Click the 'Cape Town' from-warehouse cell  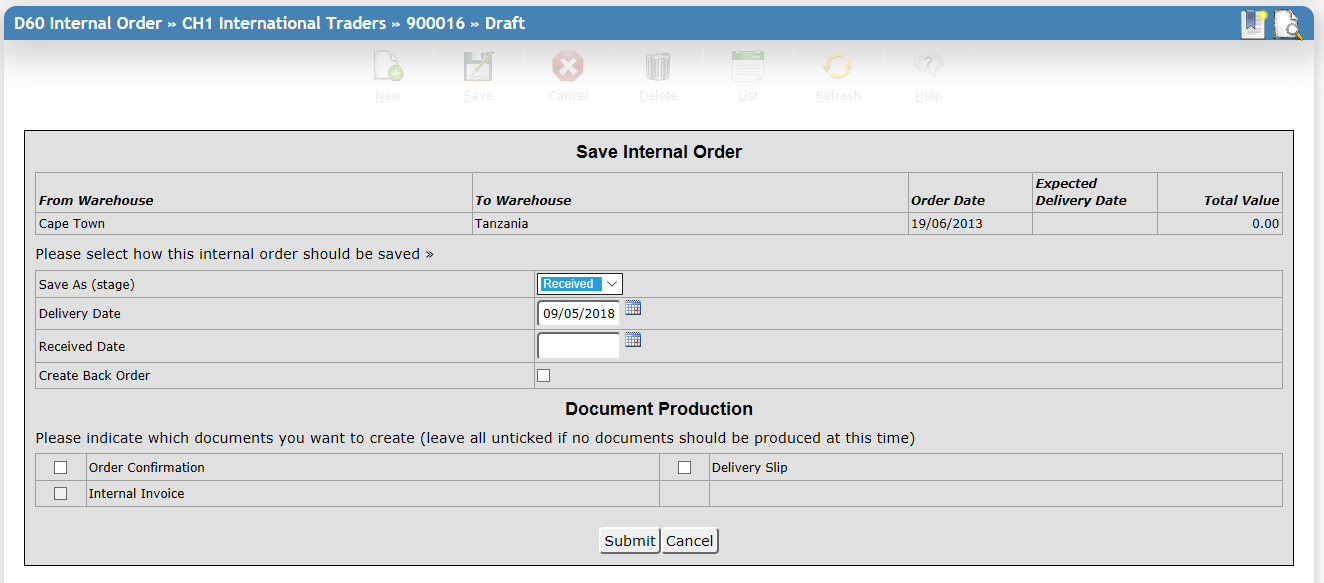point(254,224)
